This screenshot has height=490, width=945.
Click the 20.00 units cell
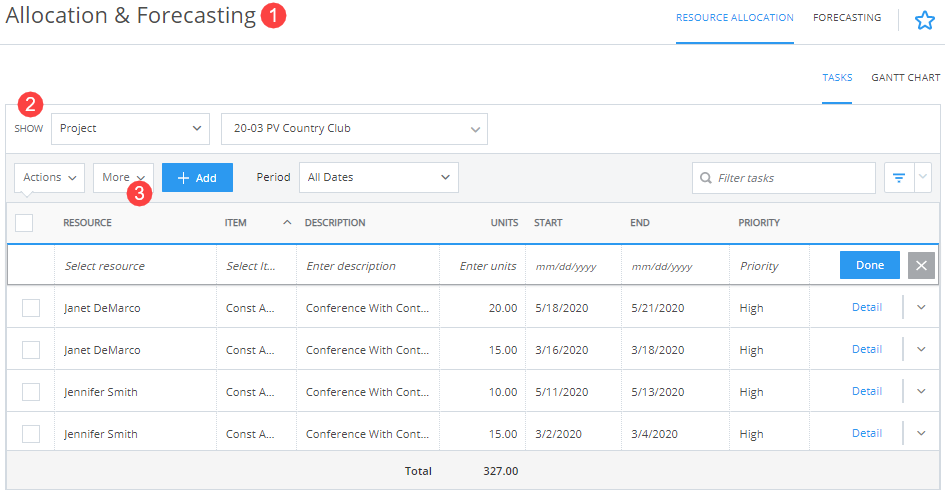point(503,308)
